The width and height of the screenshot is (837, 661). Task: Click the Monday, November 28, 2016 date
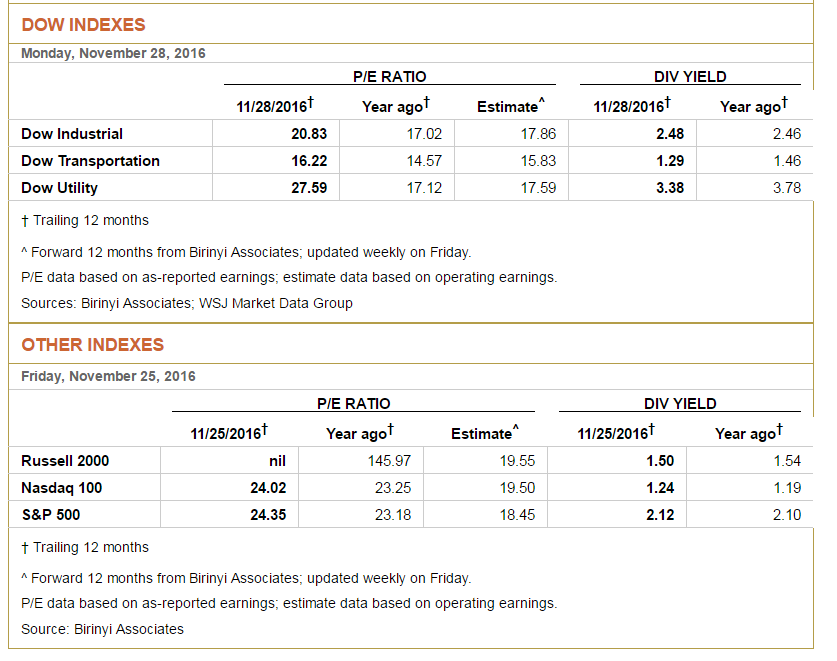[113, 53]
